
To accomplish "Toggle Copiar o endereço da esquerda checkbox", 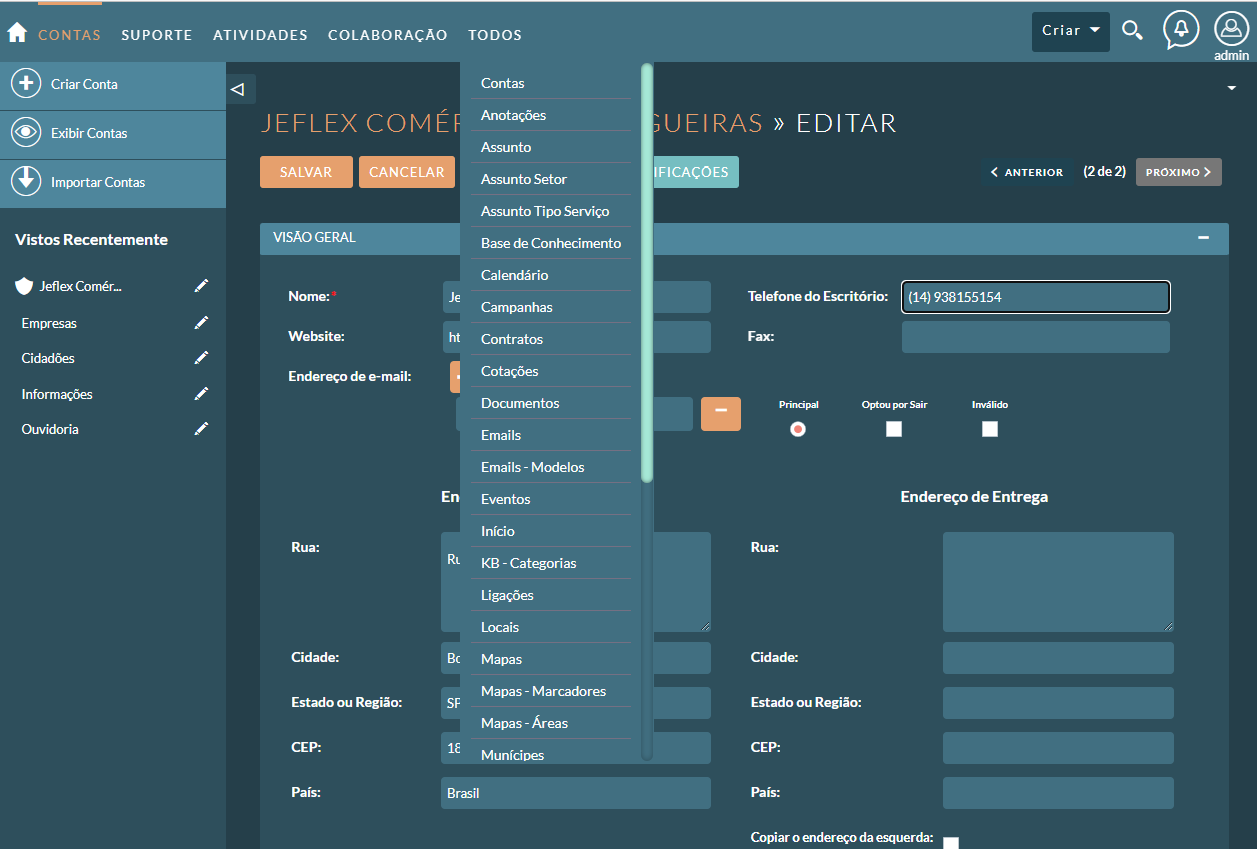I will tap(951, 843).
